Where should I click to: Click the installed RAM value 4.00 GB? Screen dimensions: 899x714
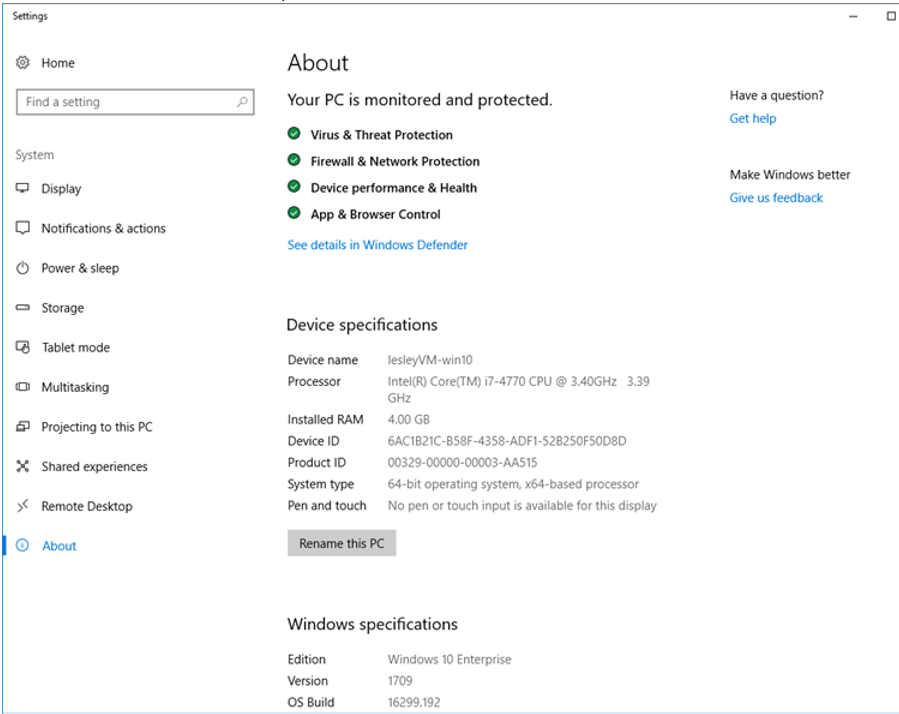tap(408, 419)
